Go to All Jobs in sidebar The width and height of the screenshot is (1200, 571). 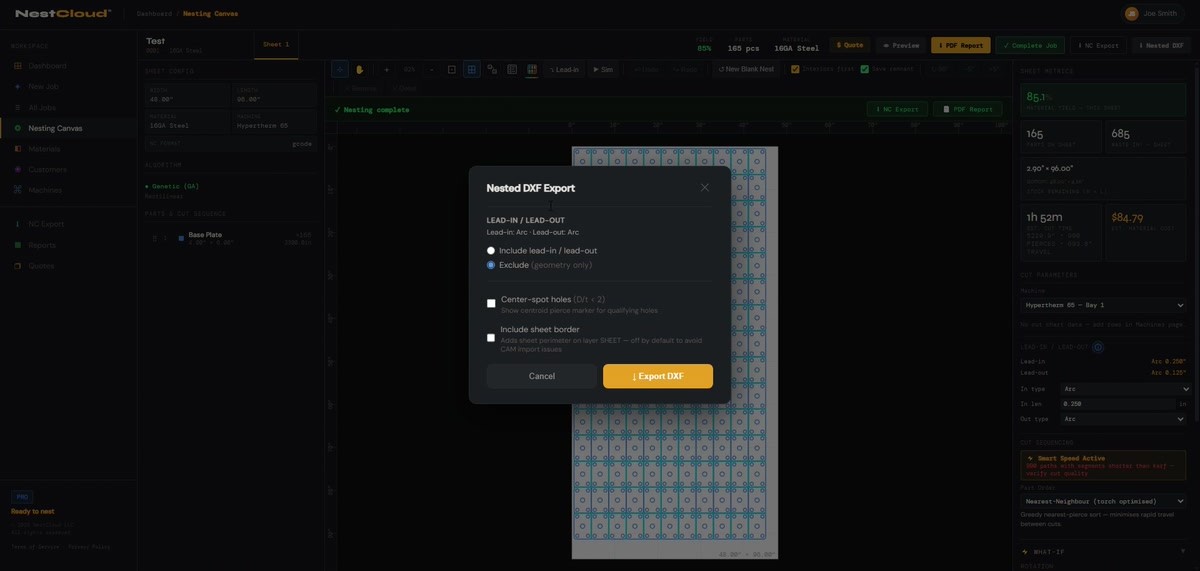point(68,107)
